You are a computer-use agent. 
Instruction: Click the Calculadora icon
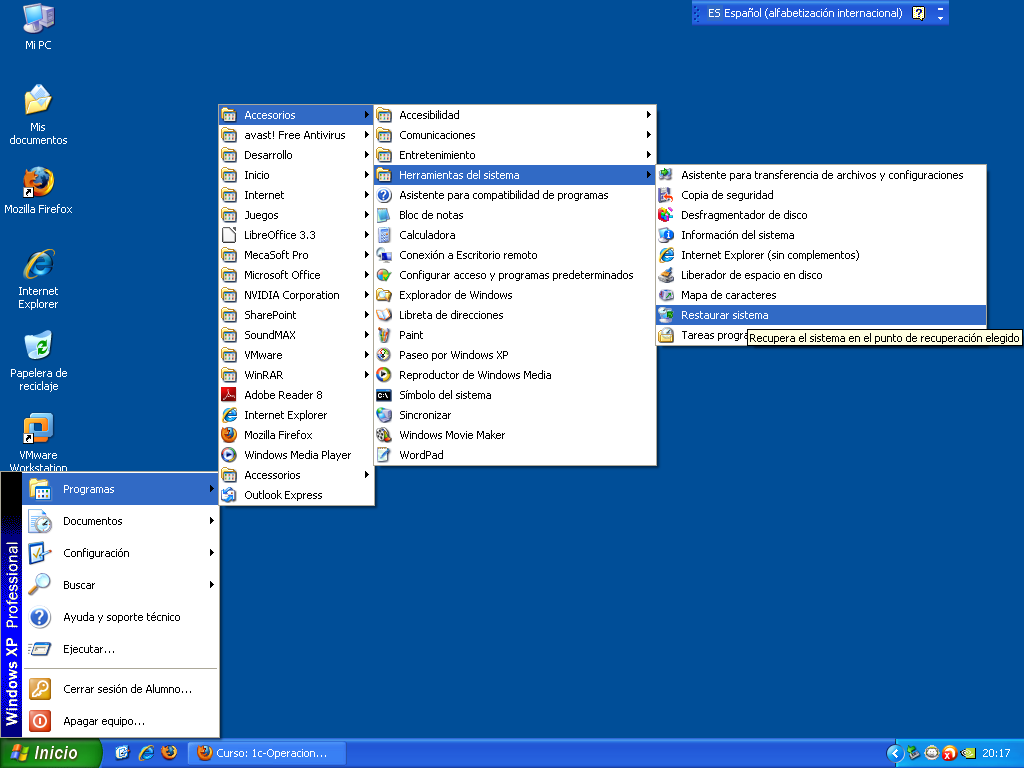384,235
